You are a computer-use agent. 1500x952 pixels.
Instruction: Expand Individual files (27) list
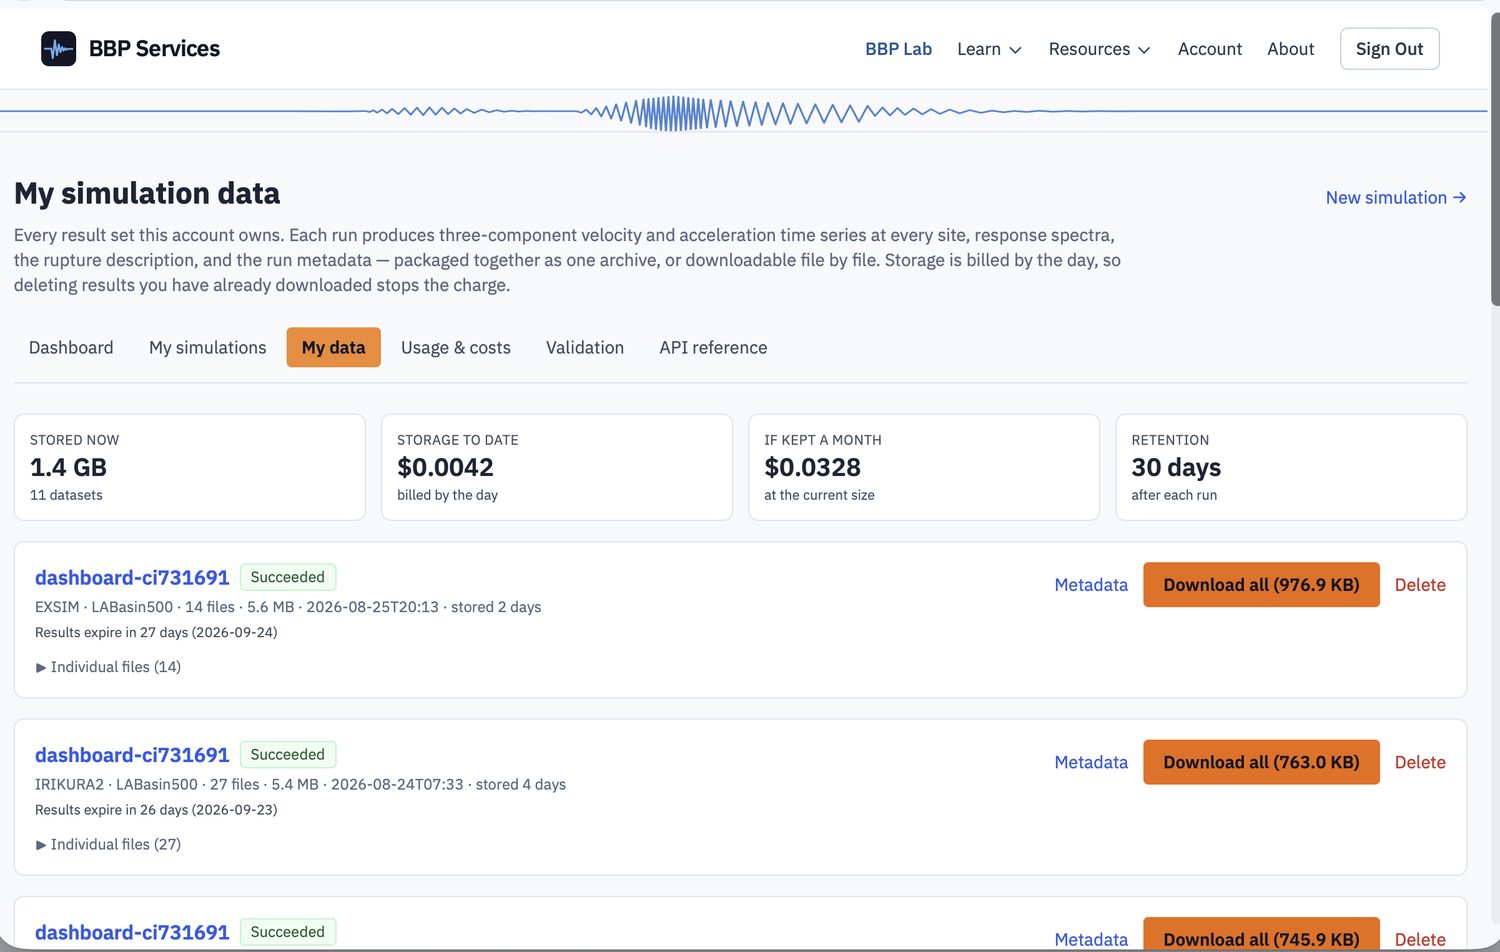tap(108, 844)
